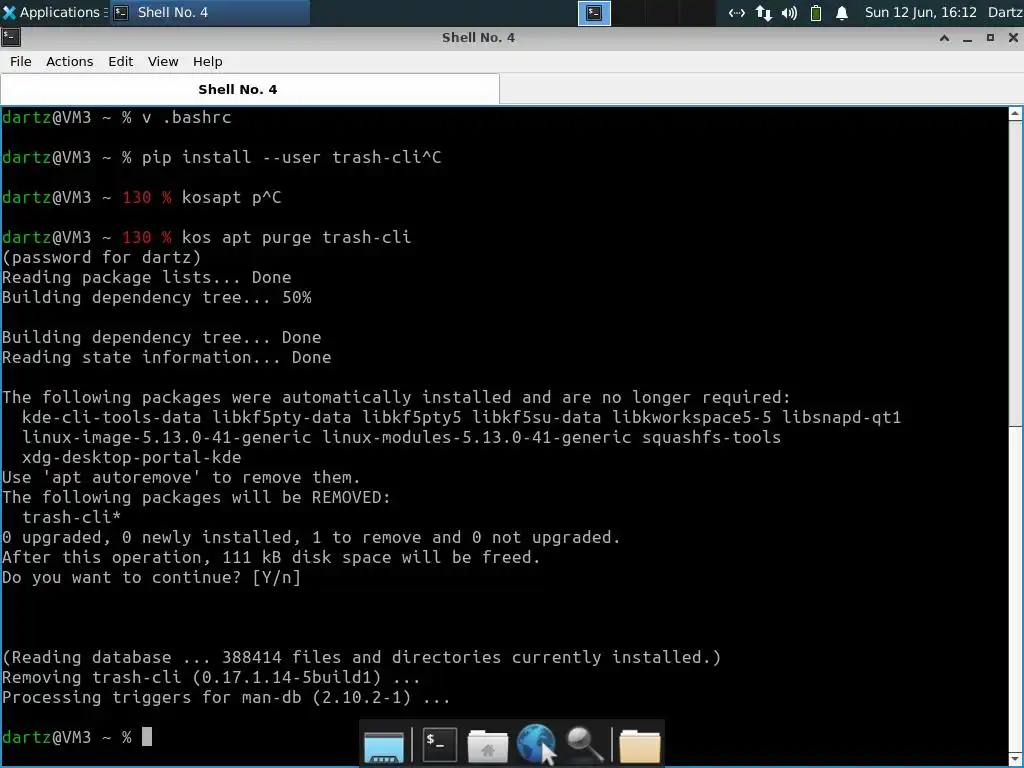Open the application finder magnifier icon

[x=584, y=744]
